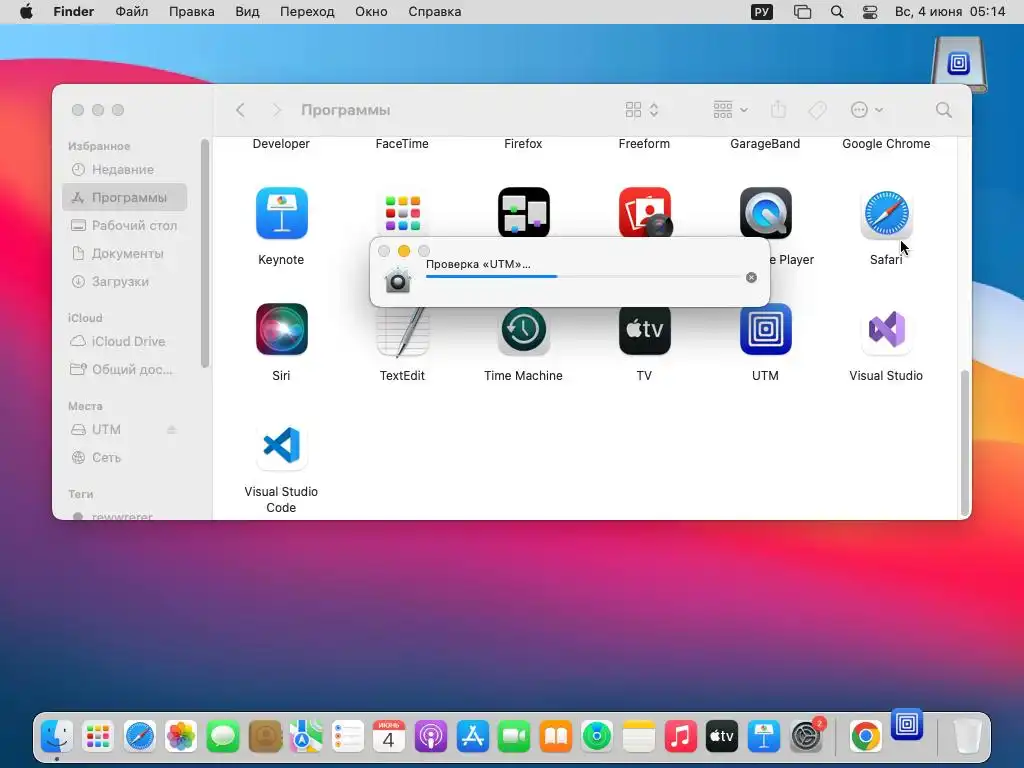Eject the UTM volume in sidebar
The width and height of the screenshot is (1024, 768).
[x=171, y=429]
